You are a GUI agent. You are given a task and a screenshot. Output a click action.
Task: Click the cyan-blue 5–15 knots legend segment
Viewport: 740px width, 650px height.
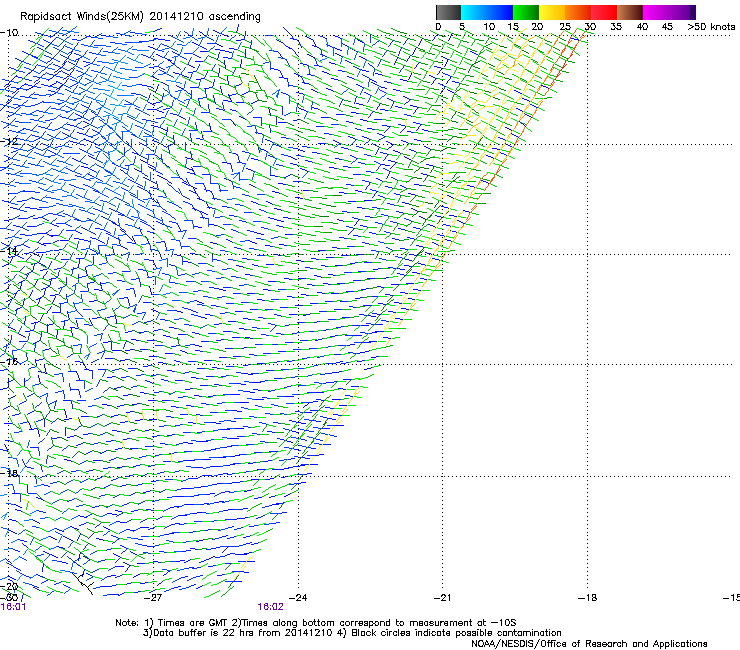coord(487,12)
